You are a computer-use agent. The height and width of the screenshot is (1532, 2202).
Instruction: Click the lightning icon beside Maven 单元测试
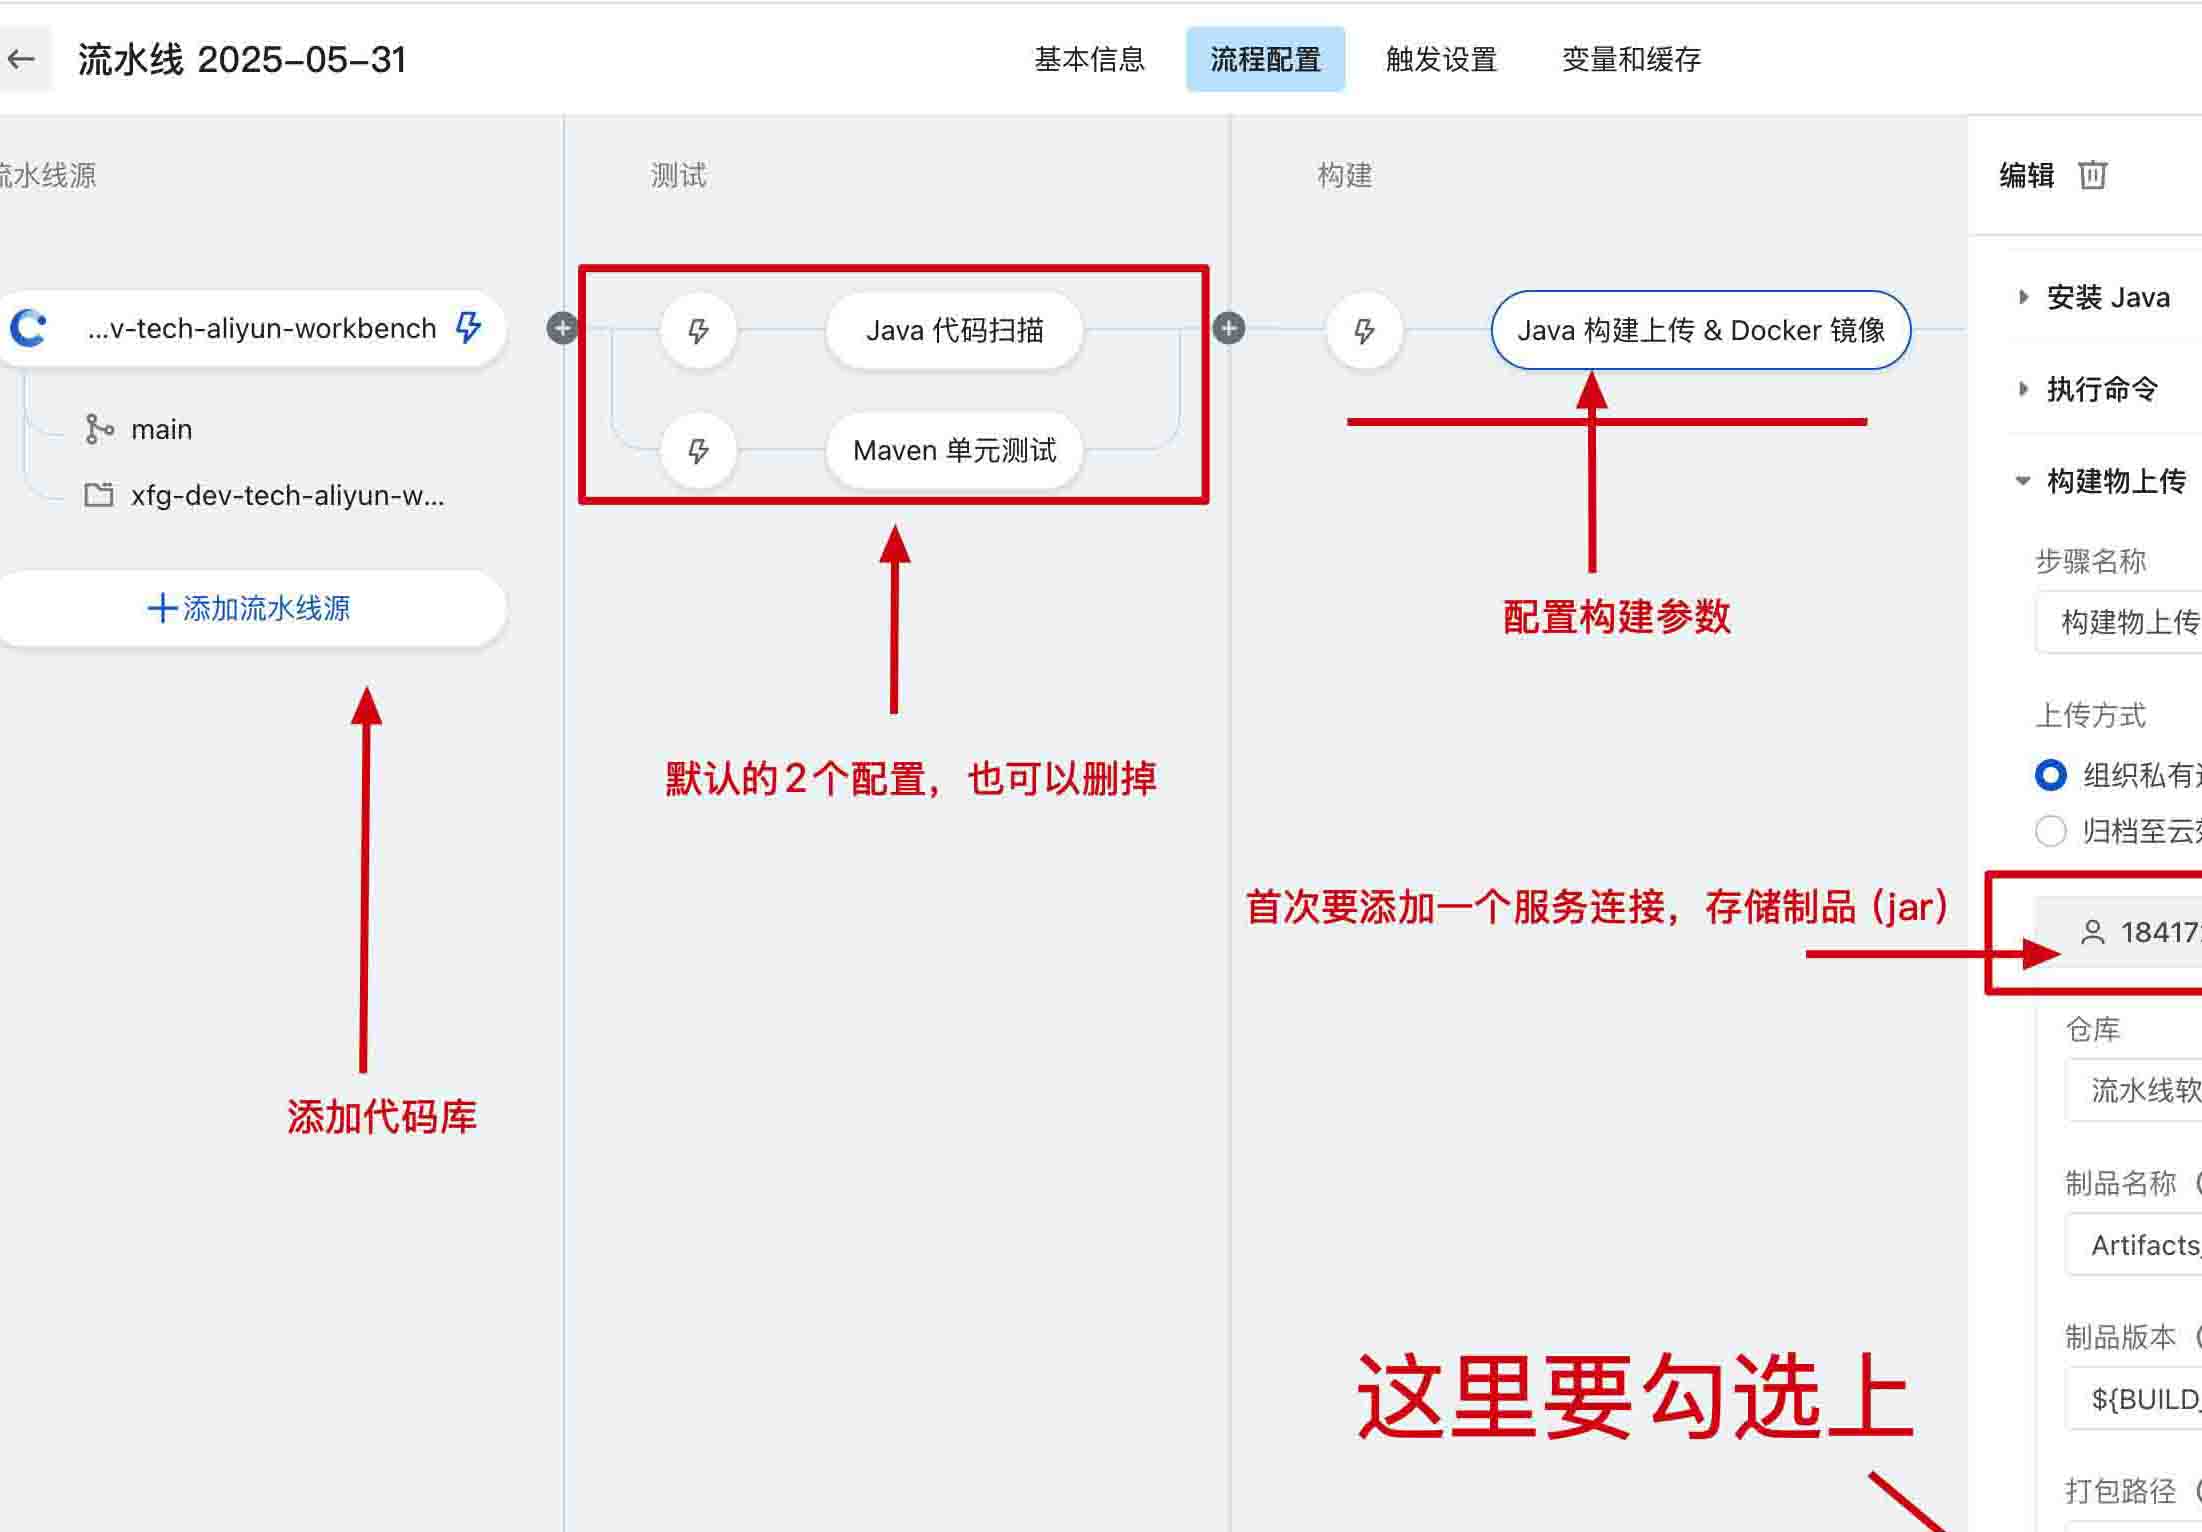click(698, 450)
